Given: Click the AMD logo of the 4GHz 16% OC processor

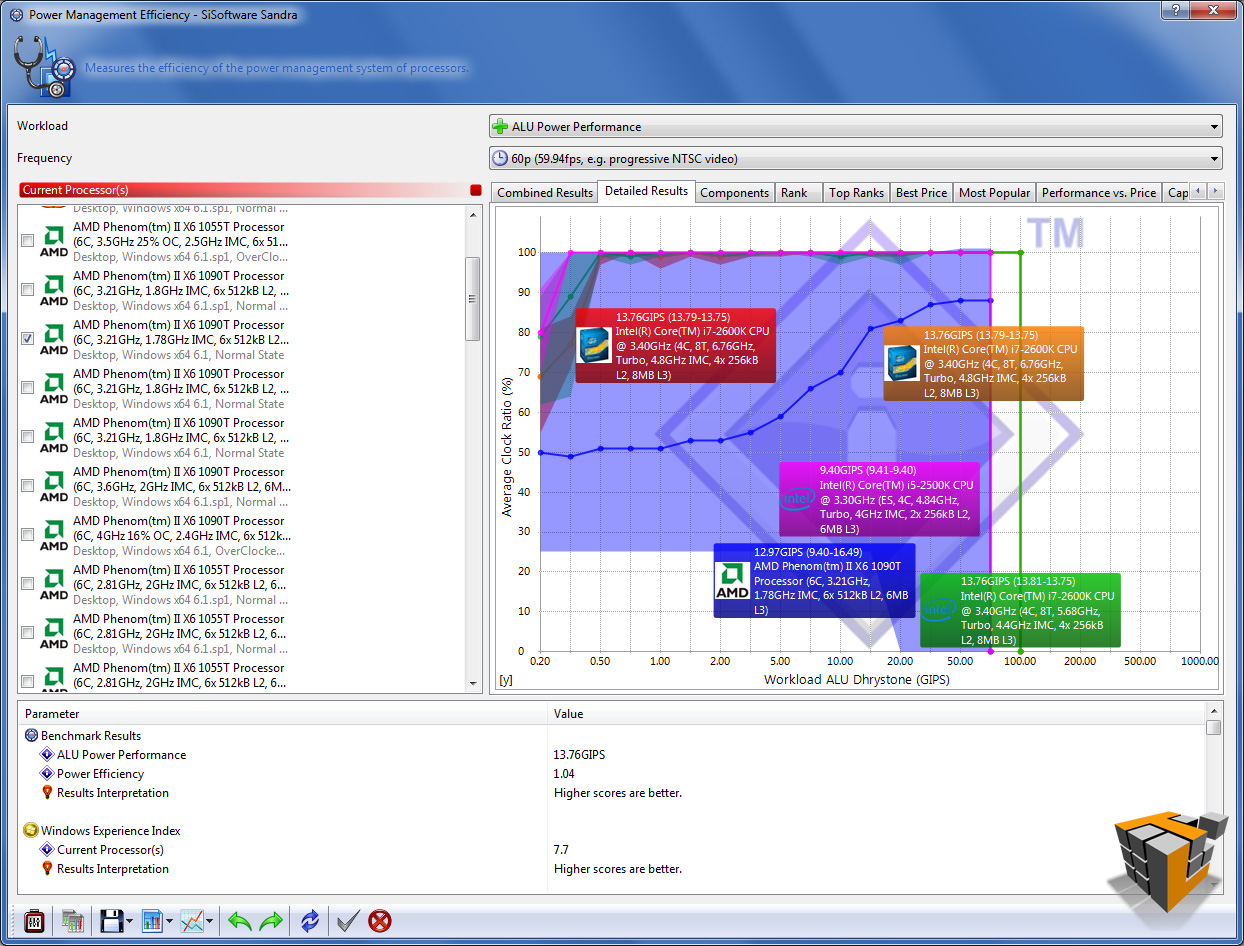Looking at the screenshot, I should point(54,535).
